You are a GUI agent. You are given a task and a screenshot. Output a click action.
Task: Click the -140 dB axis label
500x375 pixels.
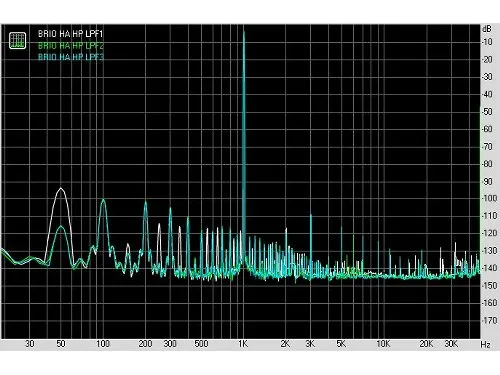[x=489, y=268]
